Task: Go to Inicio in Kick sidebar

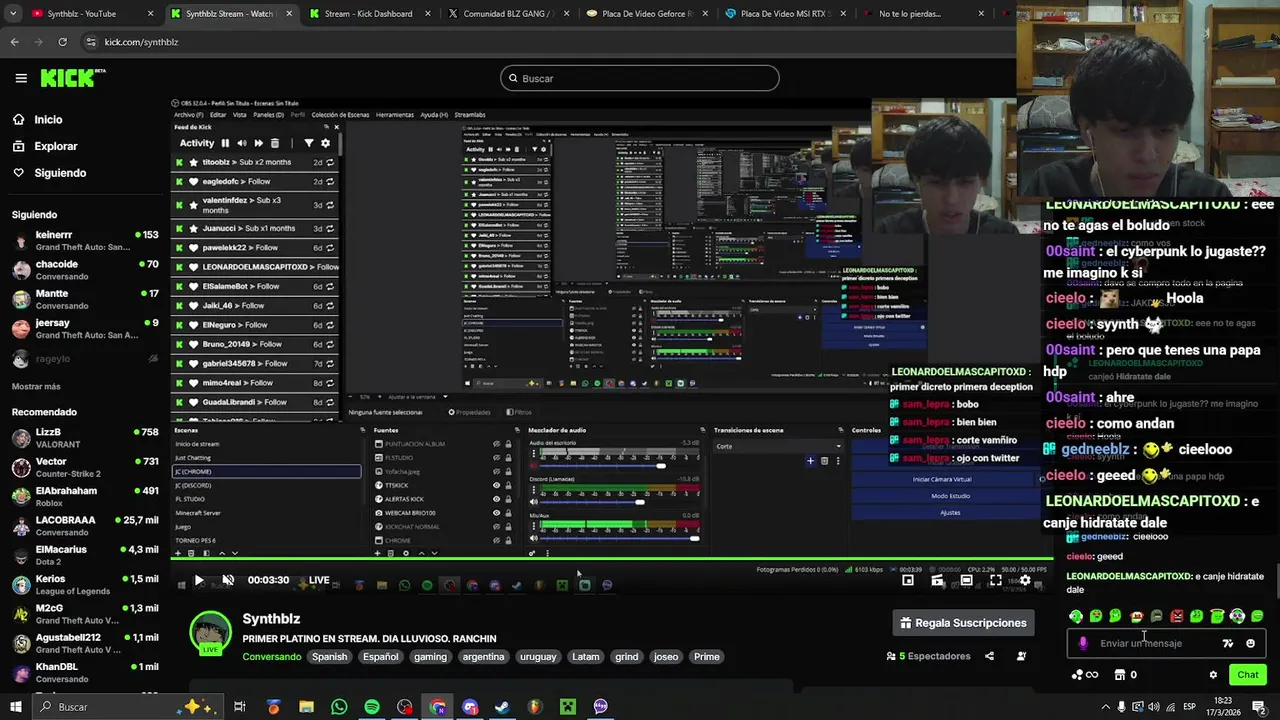Action: [37, 119]
